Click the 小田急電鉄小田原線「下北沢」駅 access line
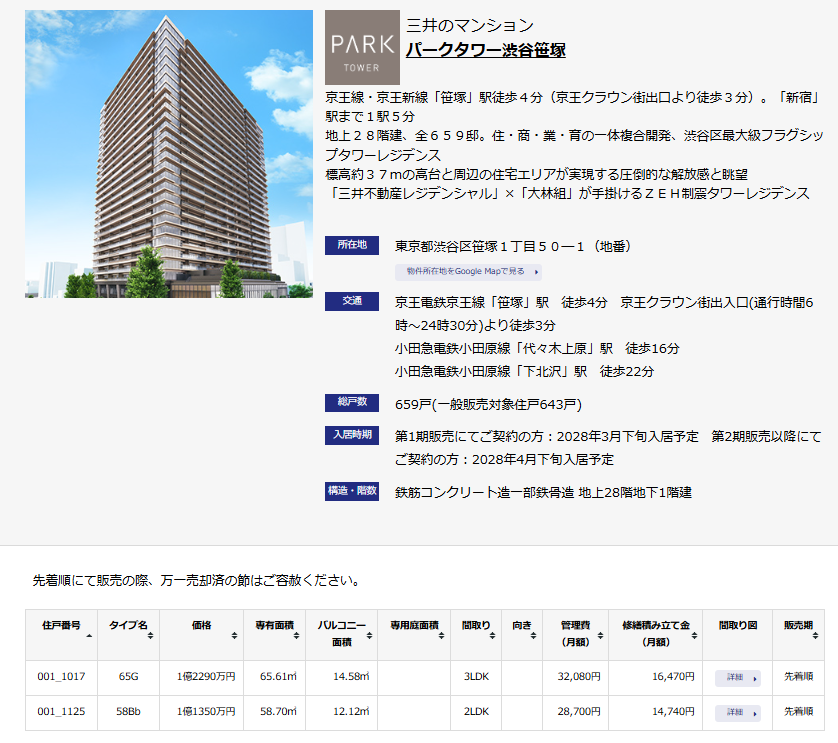 tap(524, 372)
